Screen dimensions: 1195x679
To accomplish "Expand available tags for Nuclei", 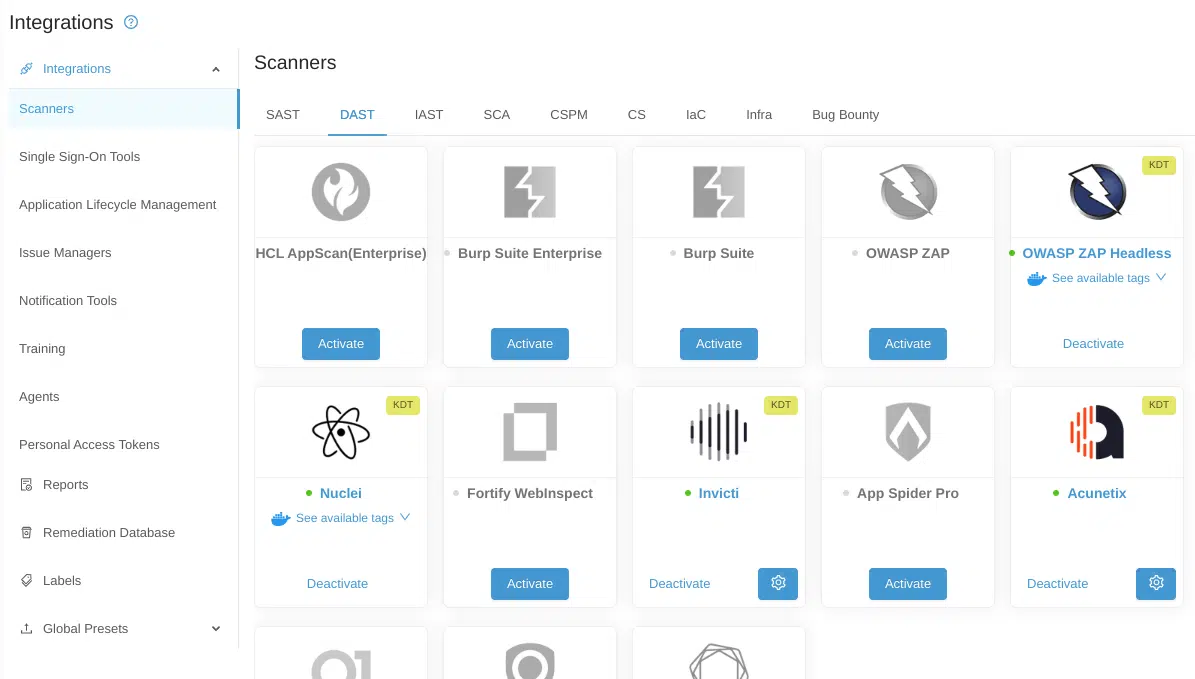I will tap(405, 517).
